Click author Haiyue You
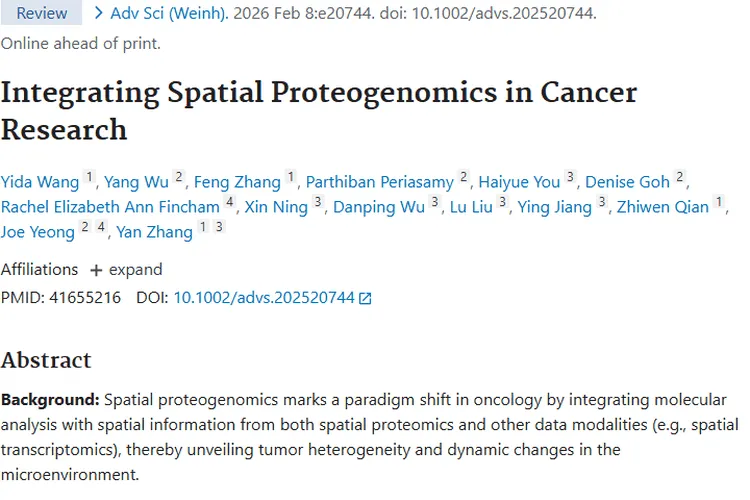Screen dimensions: 750x500 tap(519, 181)
